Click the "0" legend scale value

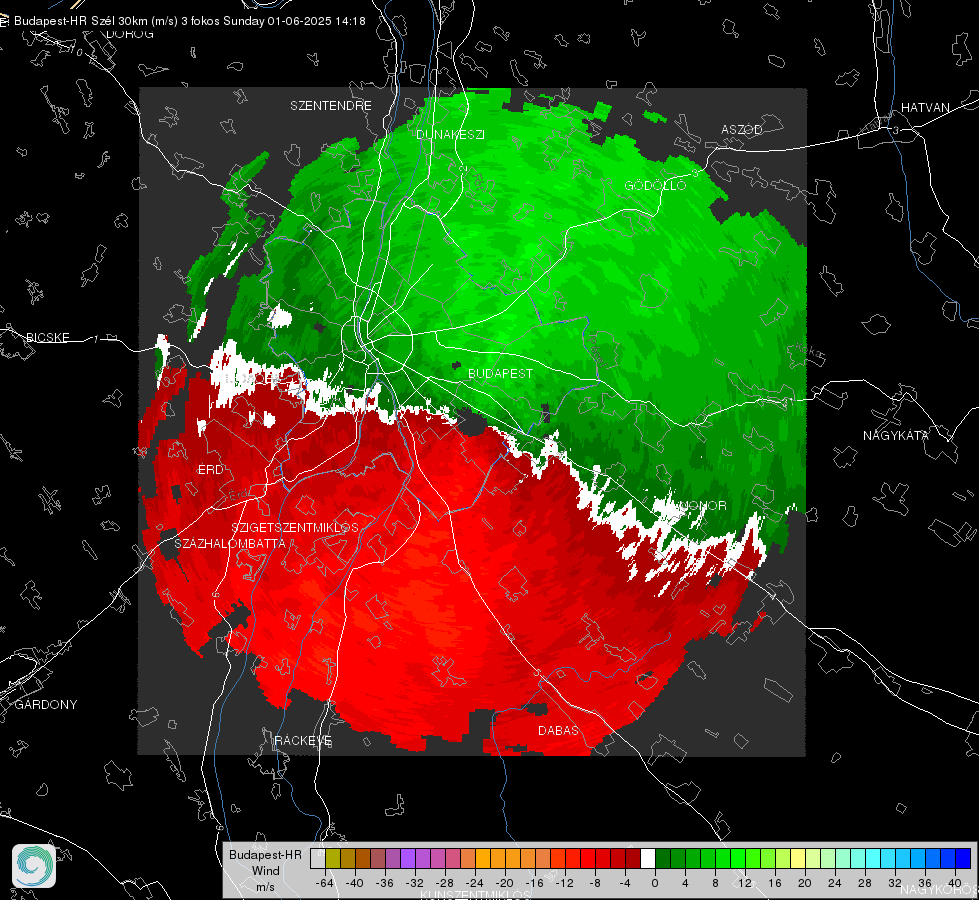tap(655, 883)
